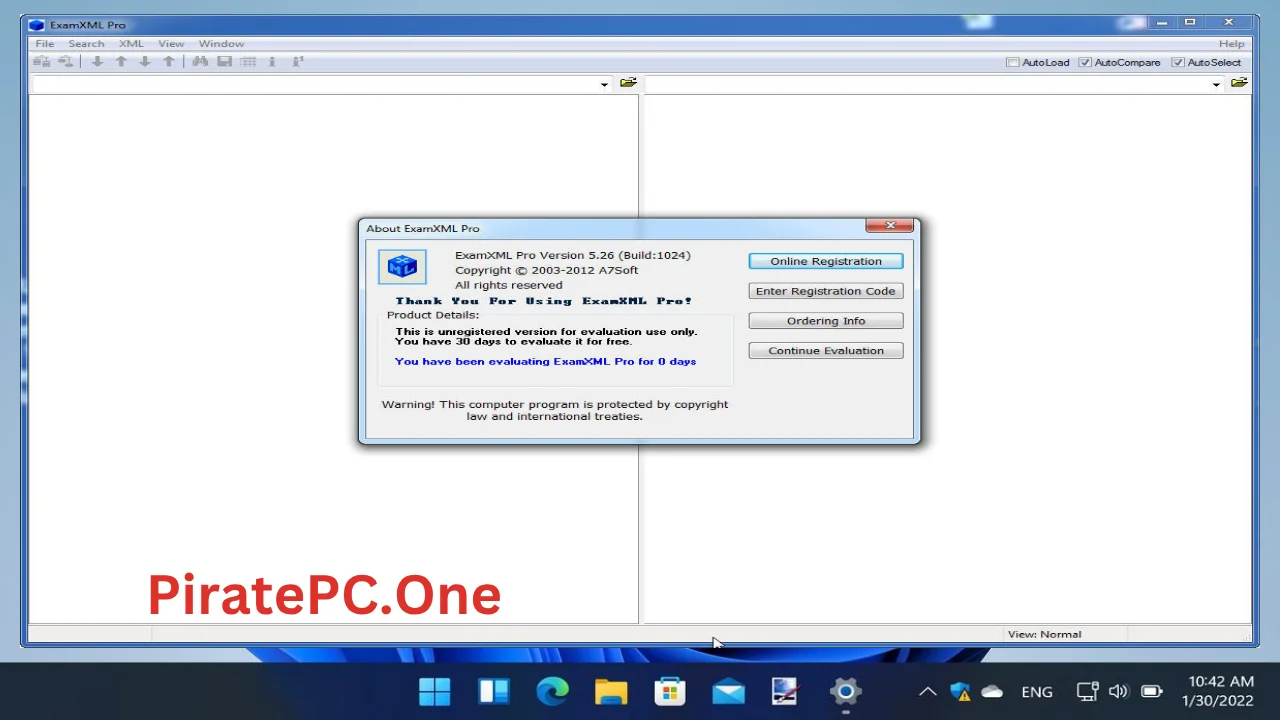This screenshot has width=1280, height=720.
Task: Open the Windows Start menu
Action: 435,691
